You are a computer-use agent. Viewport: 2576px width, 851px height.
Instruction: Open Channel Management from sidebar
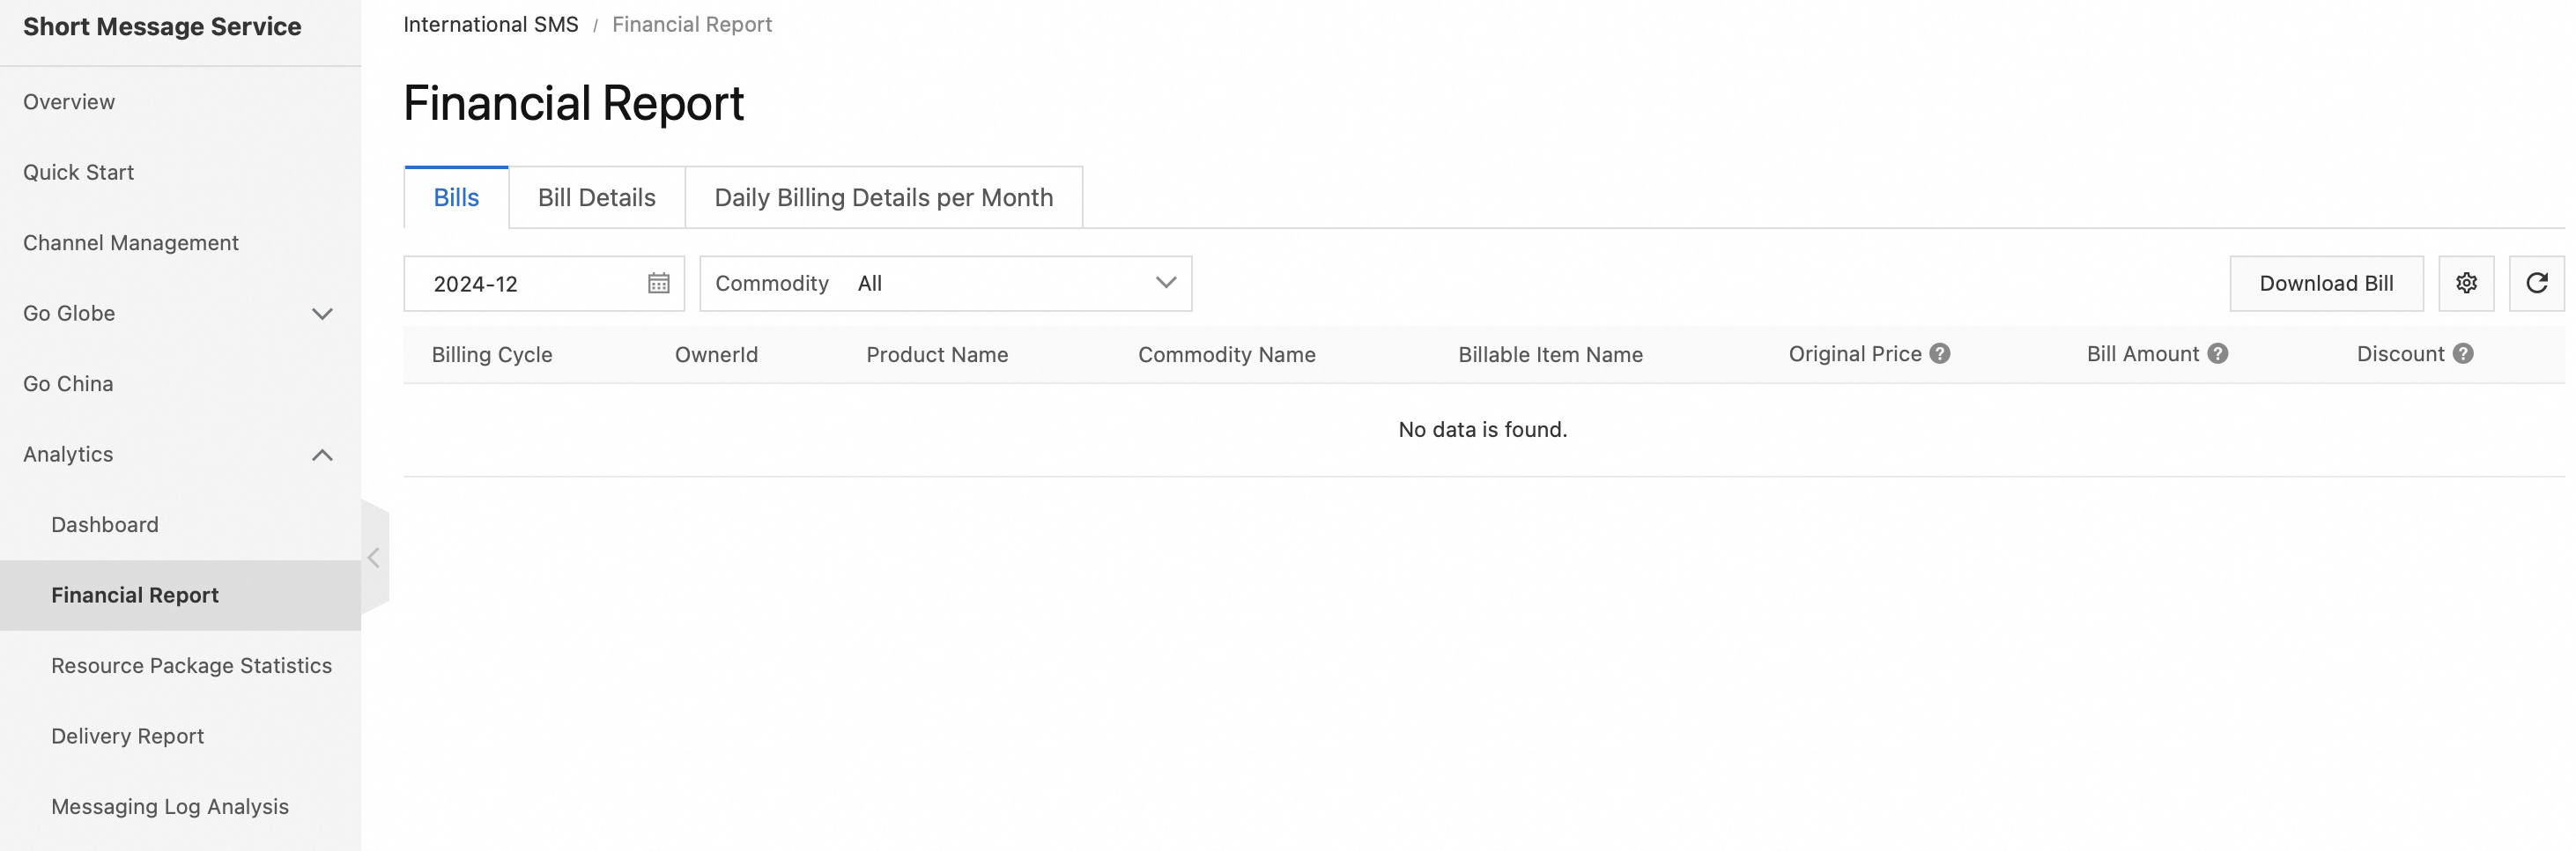pos(130,242)
